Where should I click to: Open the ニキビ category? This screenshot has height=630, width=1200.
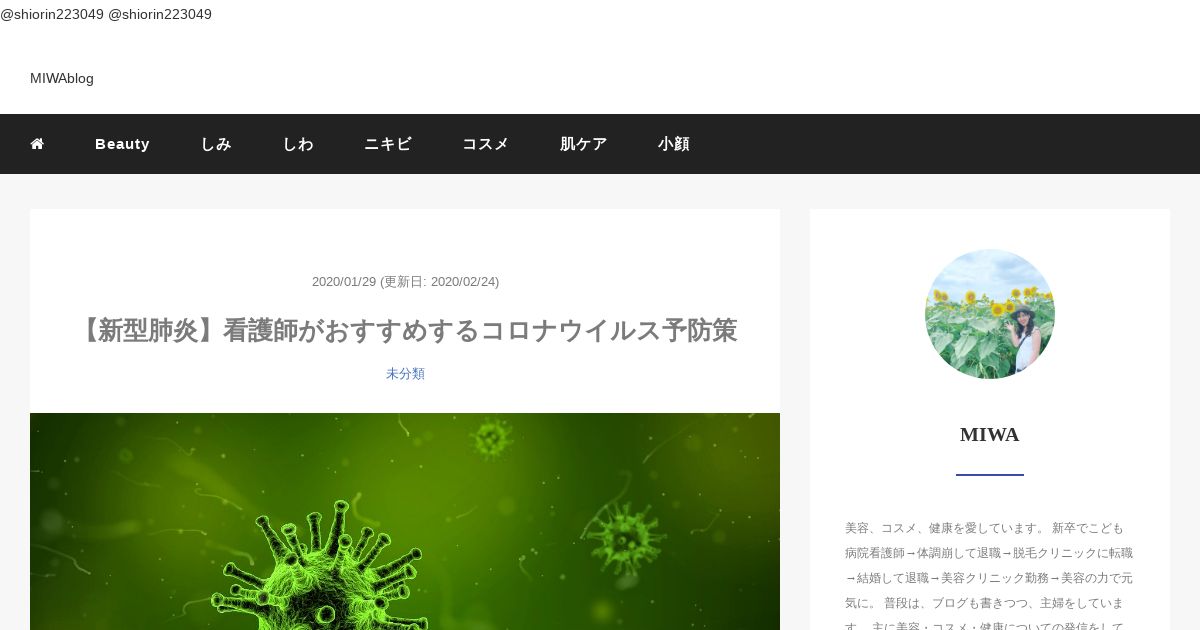(x=388, y=144)
